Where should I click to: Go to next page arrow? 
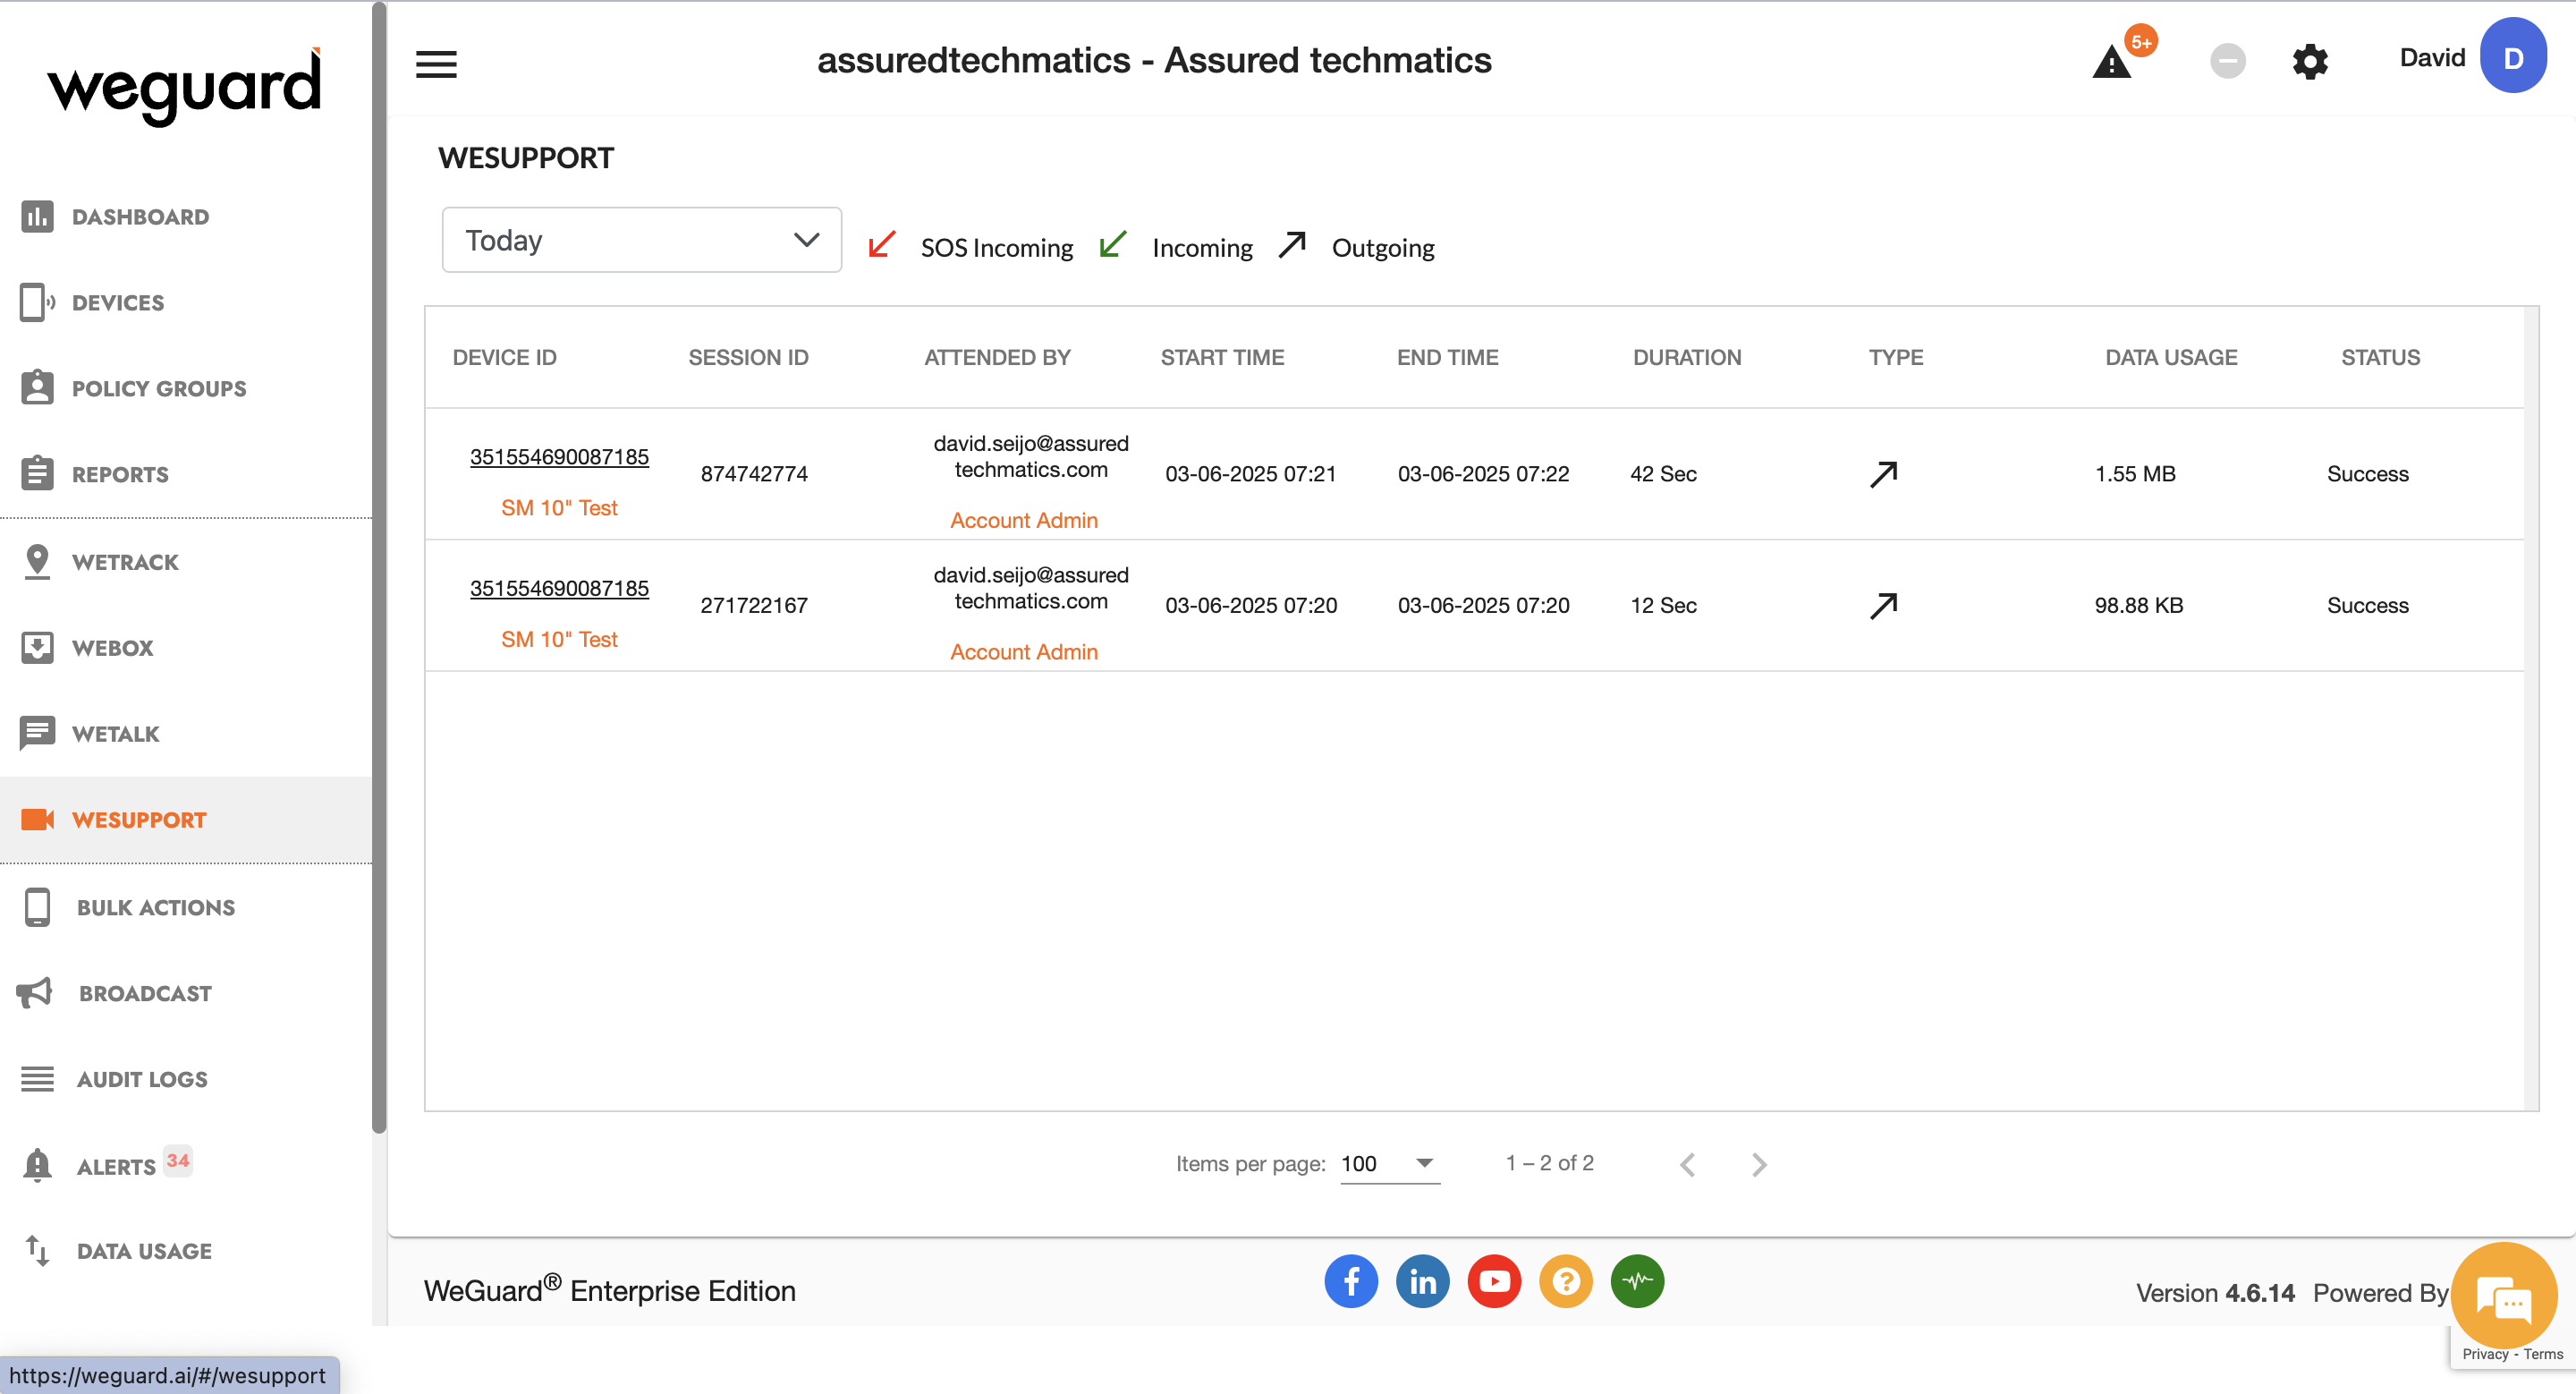(1759, 1164)
